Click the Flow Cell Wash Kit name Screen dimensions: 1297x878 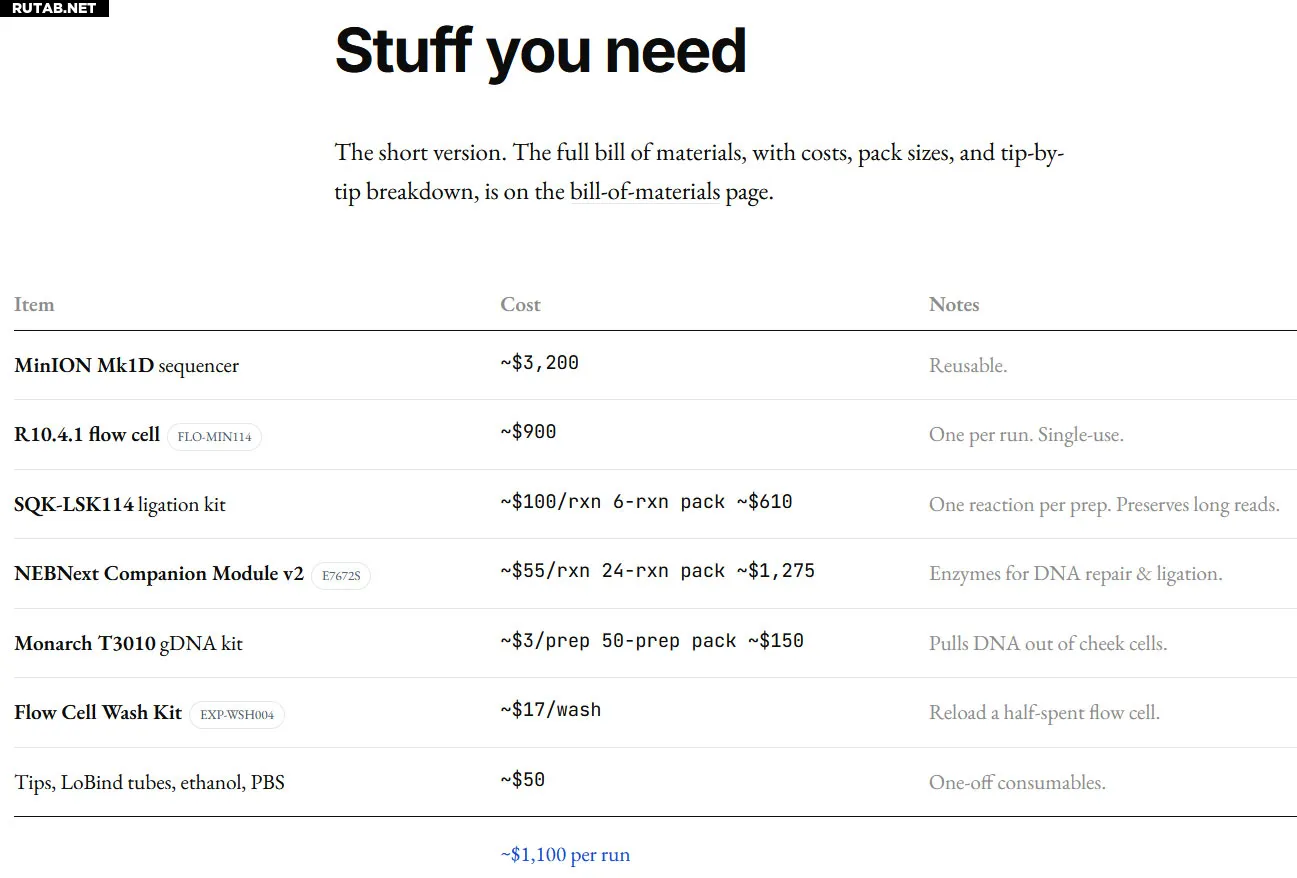(98, 713)
